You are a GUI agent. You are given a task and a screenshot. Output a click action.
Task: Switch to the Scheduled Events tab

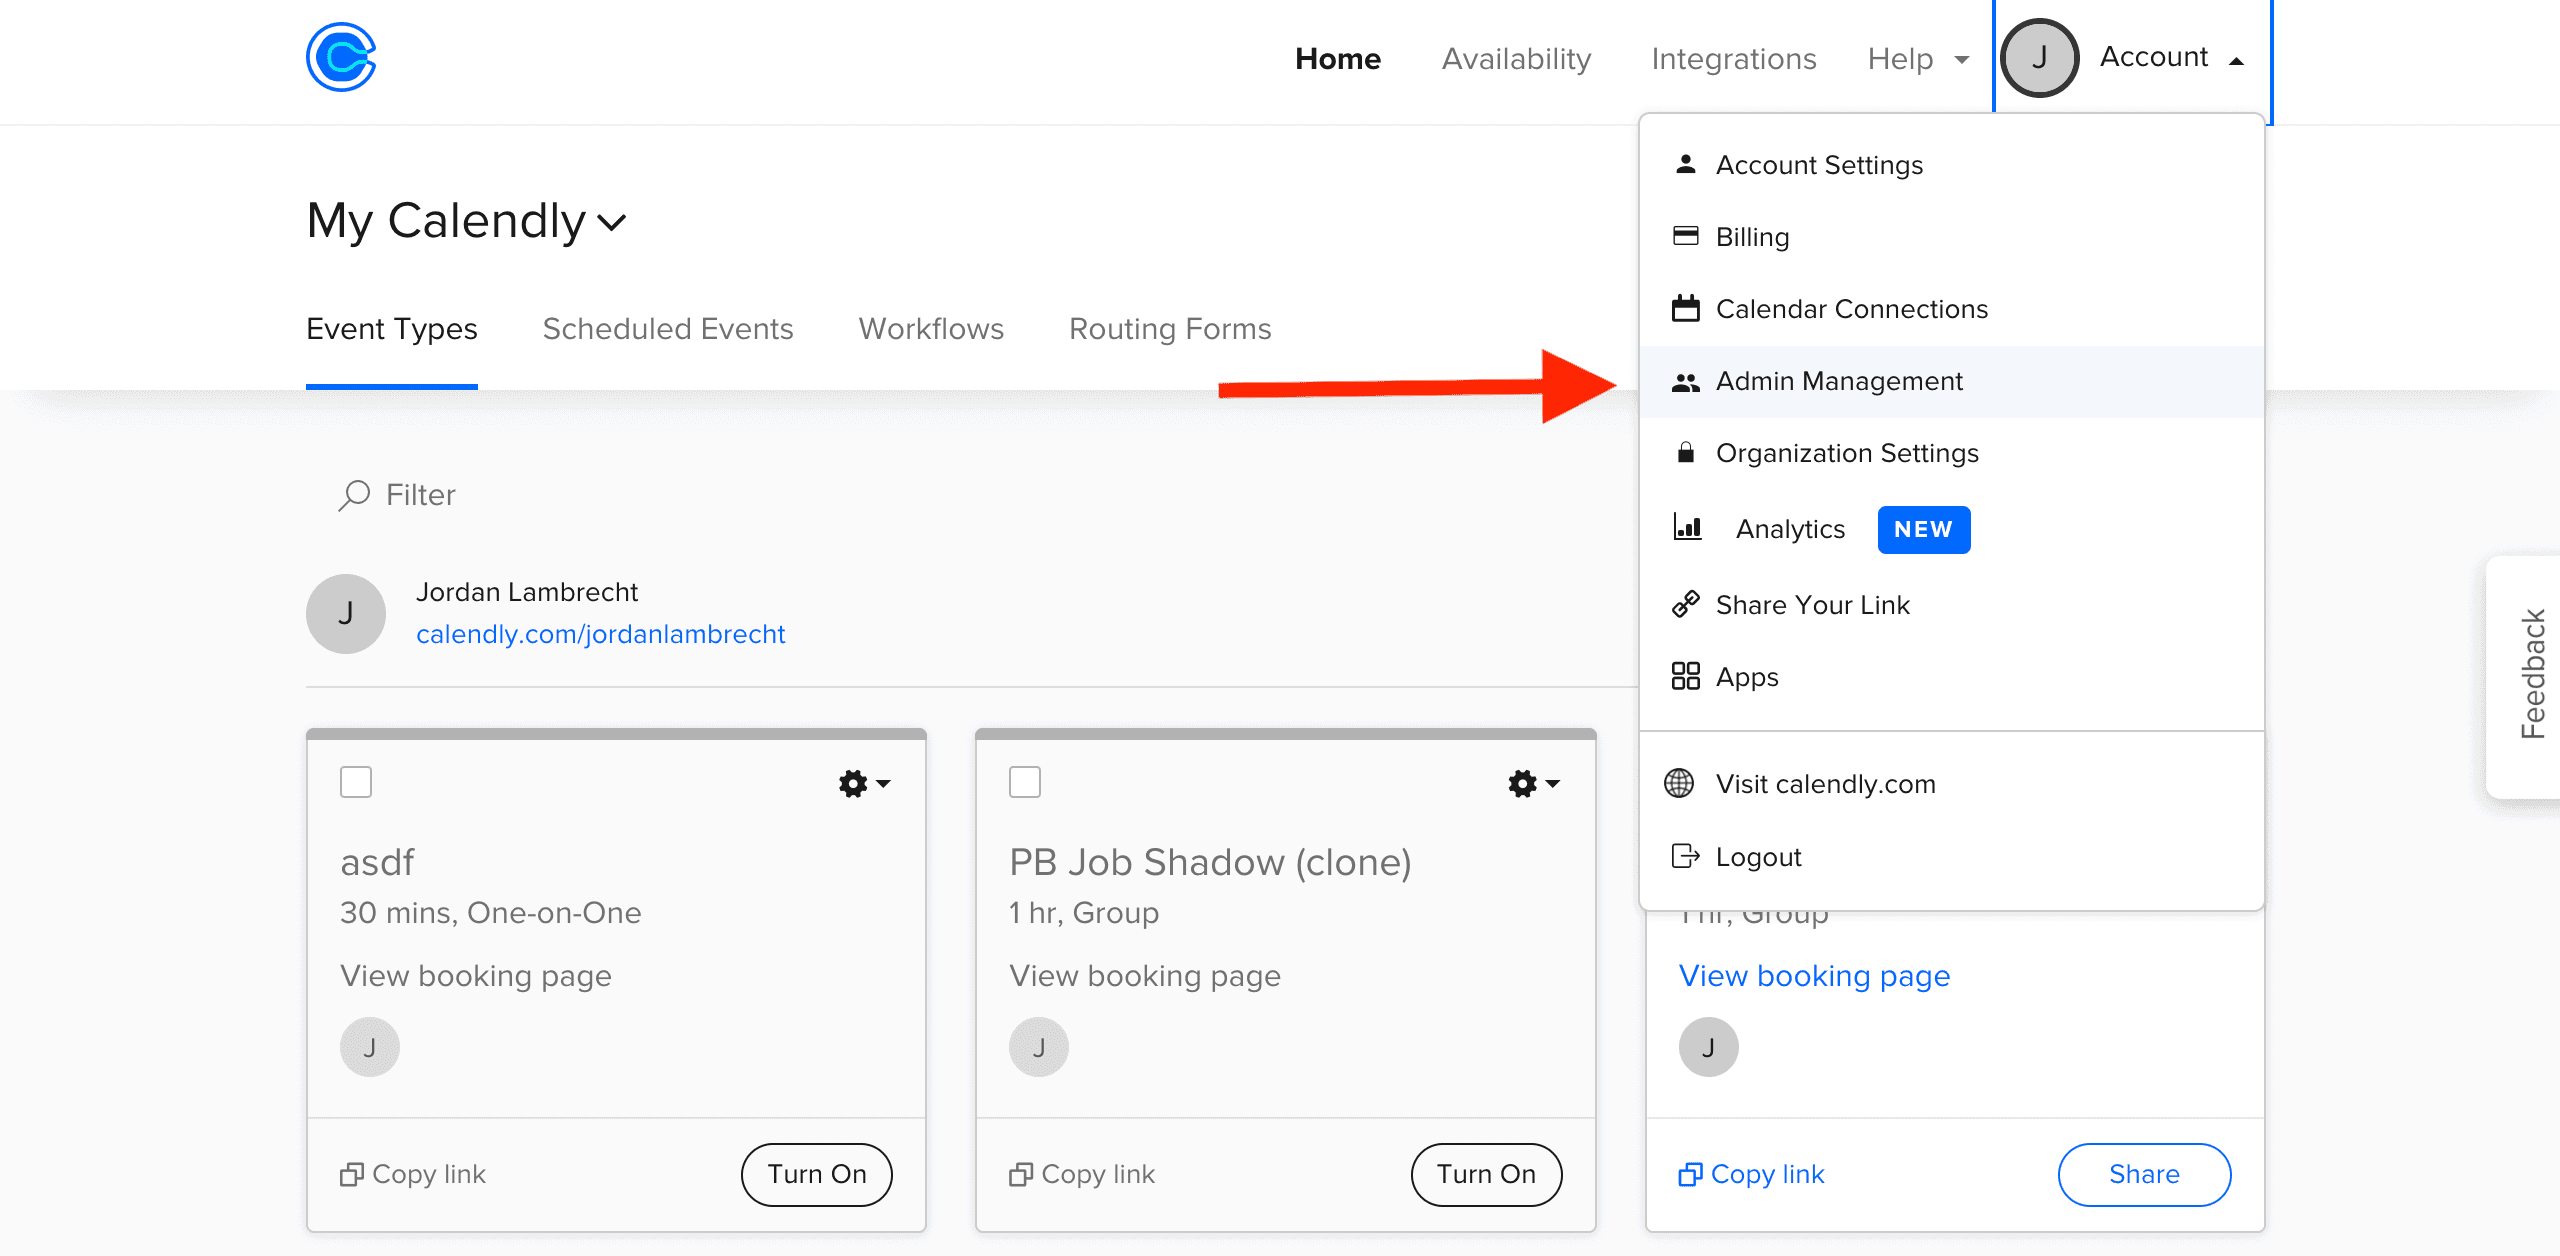click(668, 329)
